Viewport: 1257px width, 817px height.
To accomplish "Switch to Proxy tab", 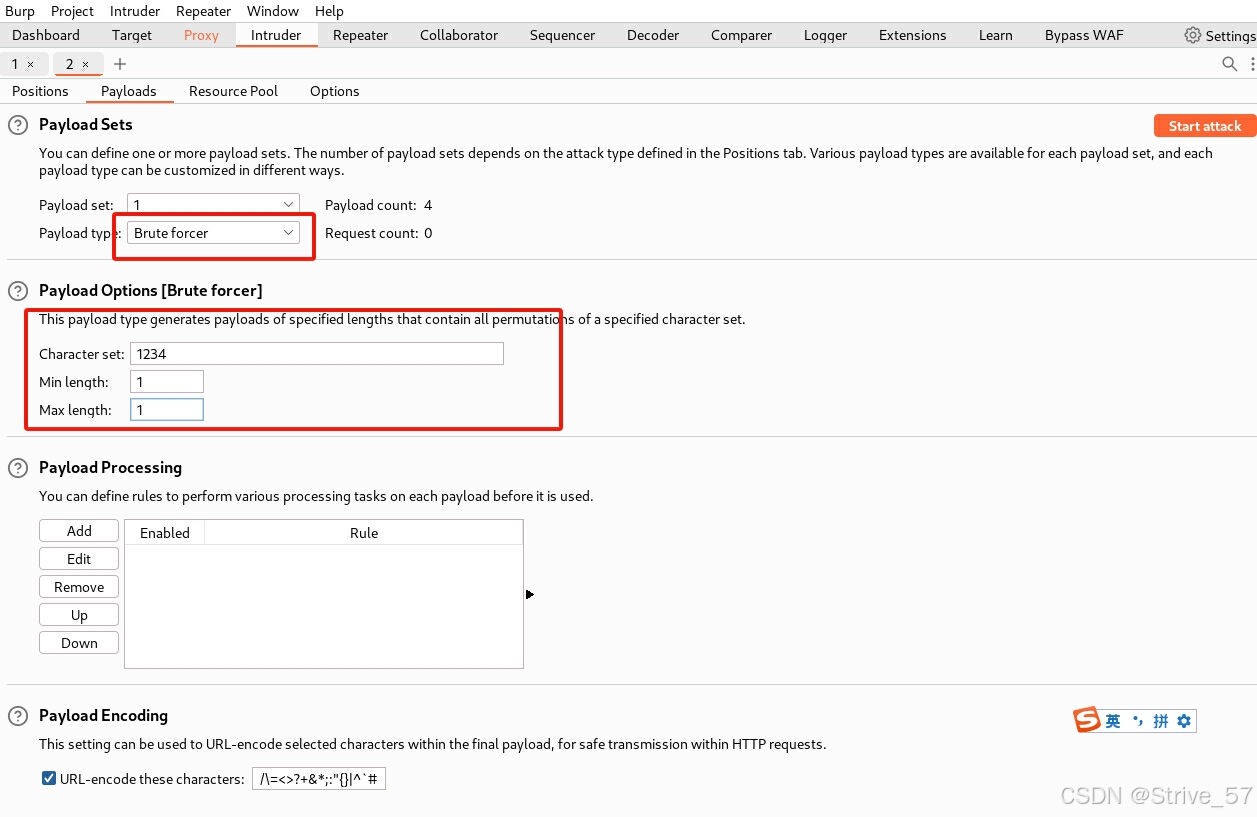I will 201,35.
